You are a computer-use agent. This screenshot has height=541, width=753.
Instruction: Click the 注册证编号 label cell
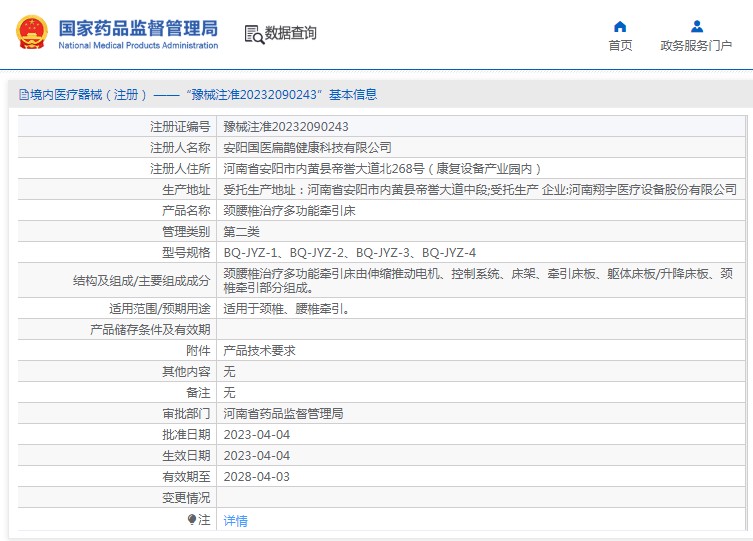point(117,127)
